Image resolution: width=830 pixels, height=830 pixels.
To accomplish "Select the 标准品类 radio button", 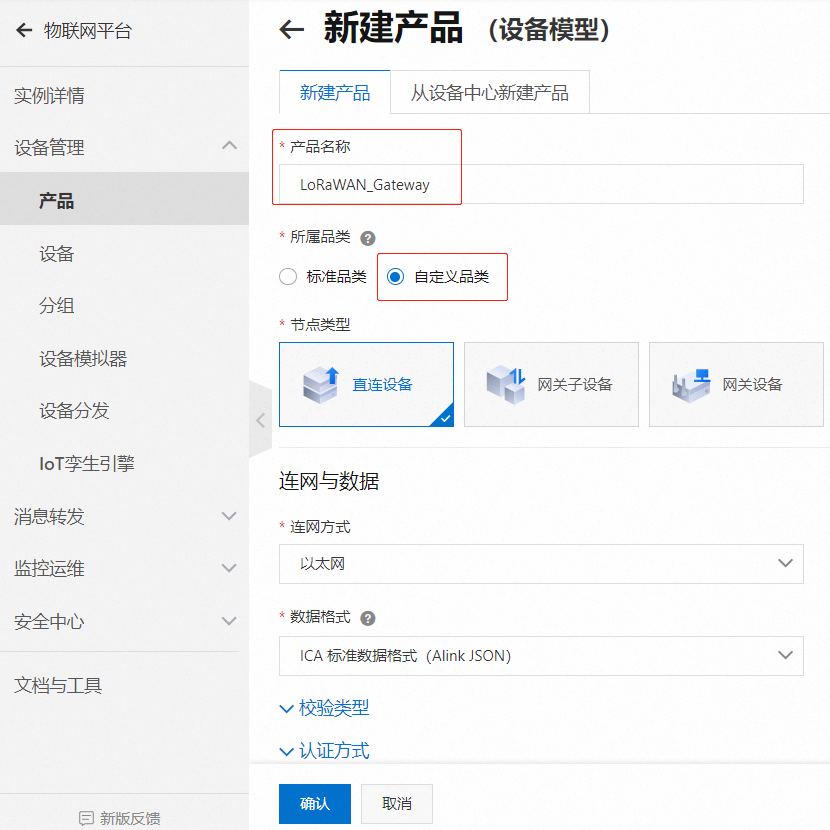I will 288,277.
